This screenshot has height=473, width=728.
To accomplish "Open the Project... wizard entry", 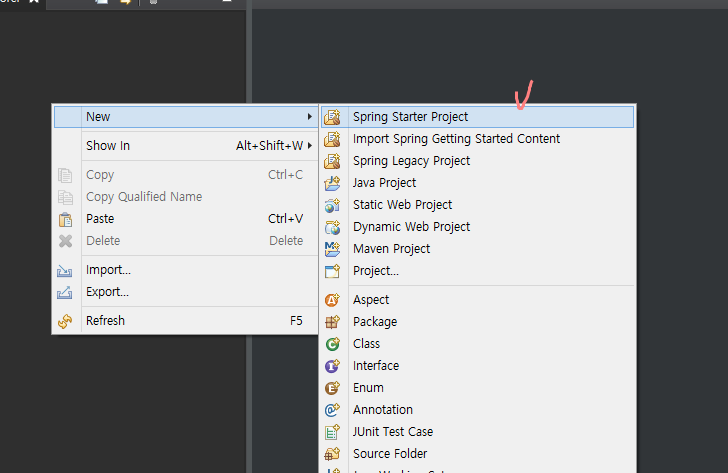I will coord(477,271).
